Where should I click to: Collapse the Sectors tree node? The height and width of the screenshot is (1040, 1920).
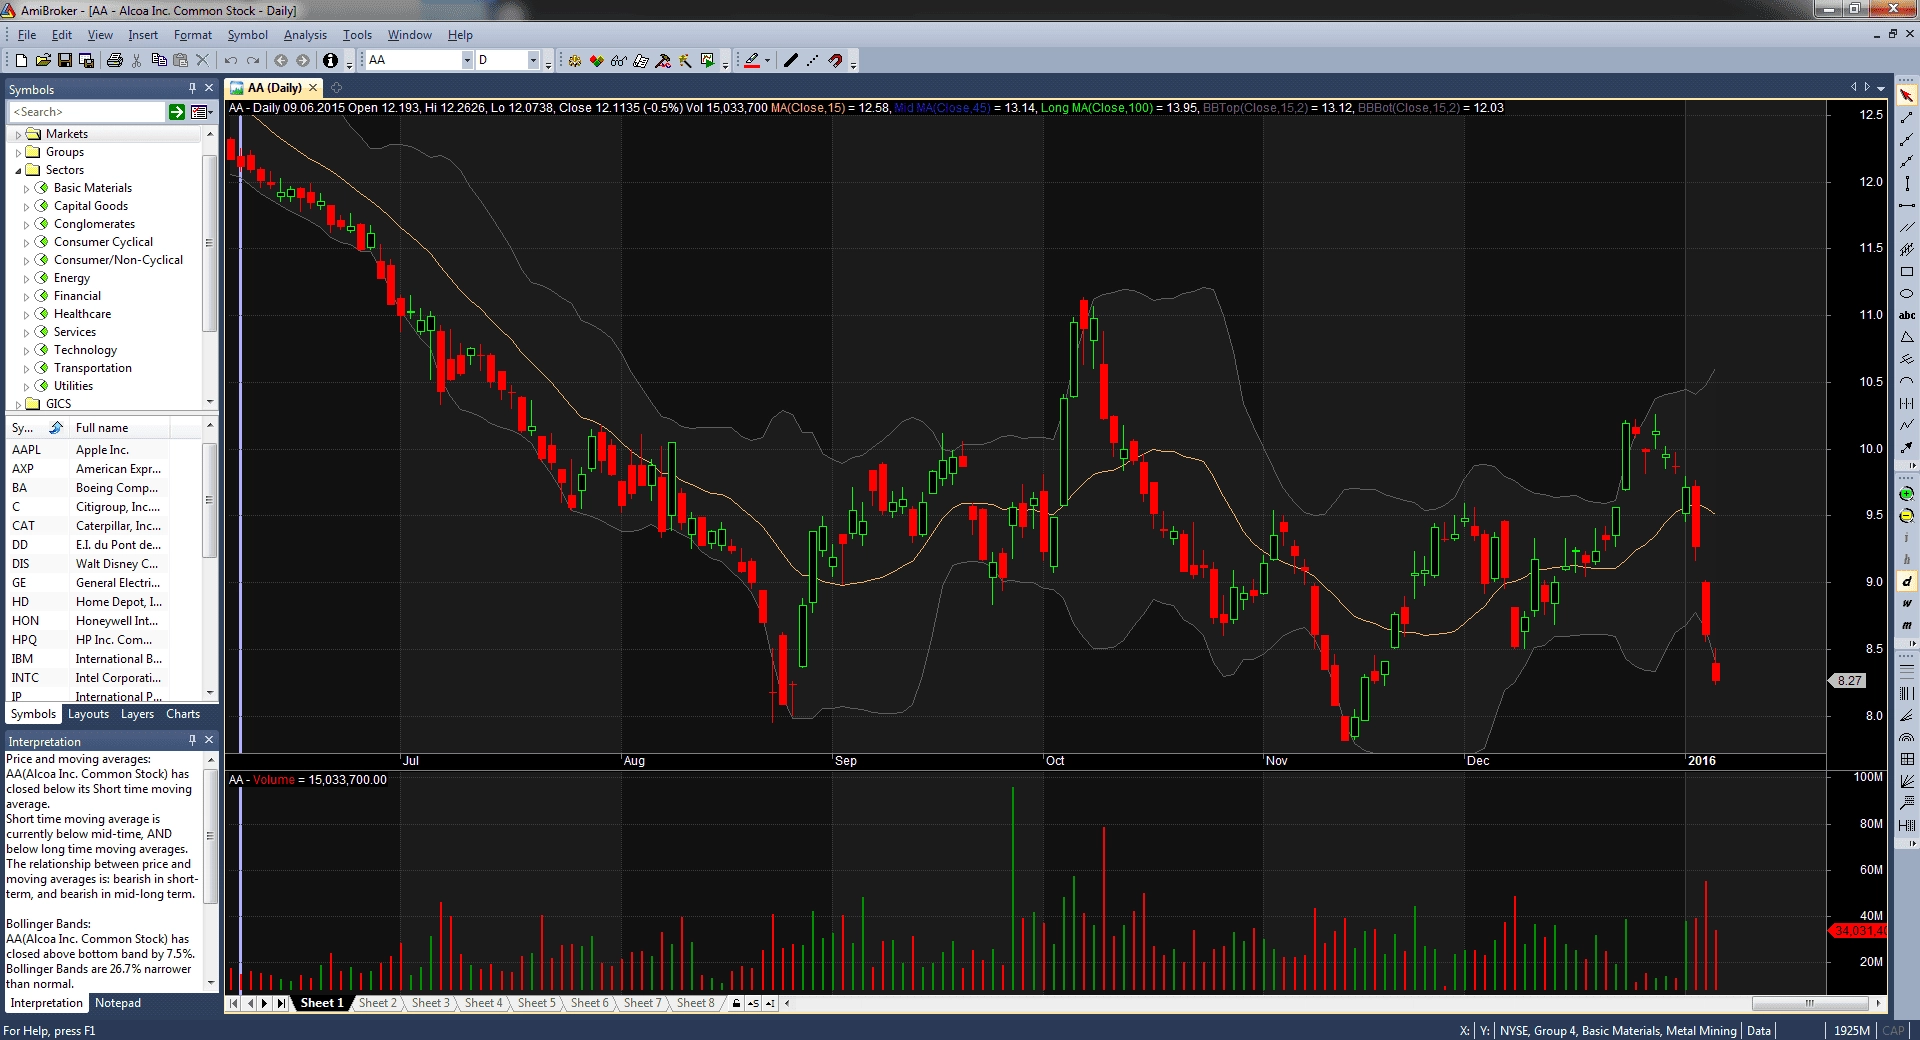coord(18,170)
